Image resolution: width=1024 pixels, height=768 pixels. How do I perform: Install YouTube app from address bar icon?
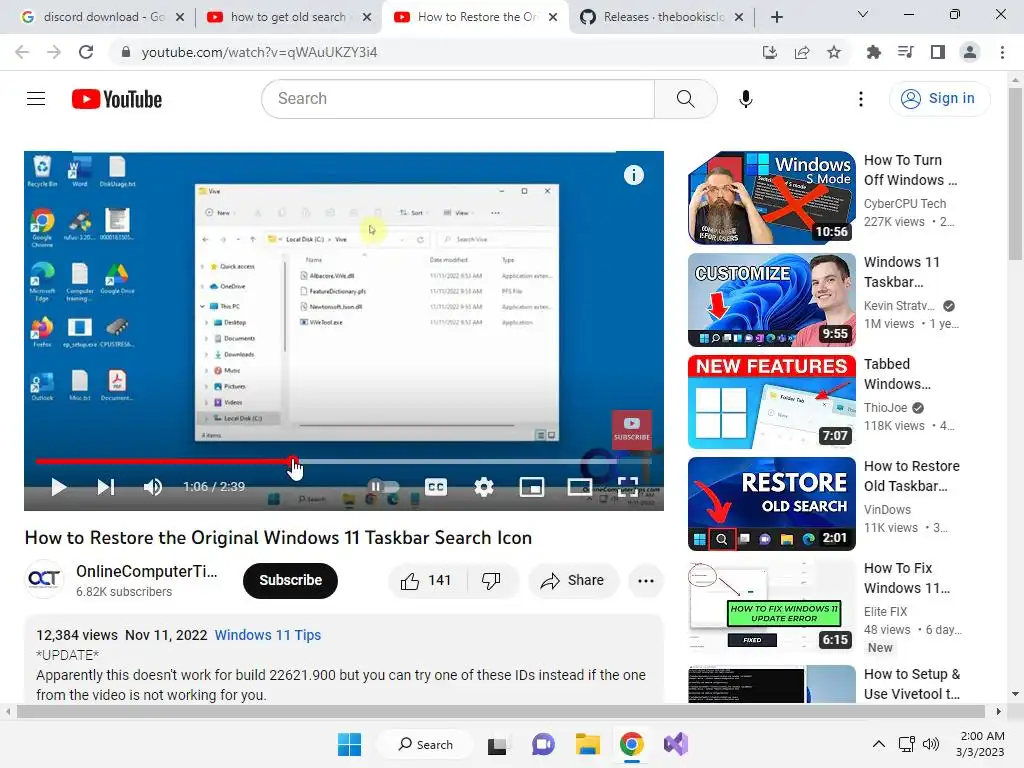770,52
